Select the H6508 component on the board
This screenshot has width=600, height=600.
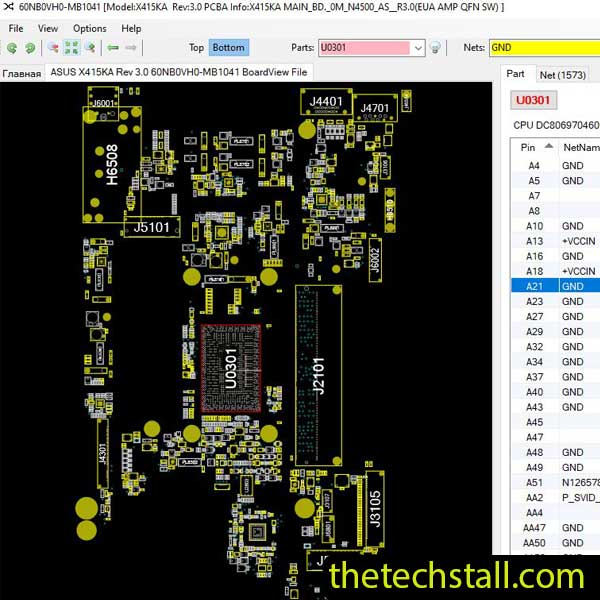pyautogui.click(x=112, y=165)
